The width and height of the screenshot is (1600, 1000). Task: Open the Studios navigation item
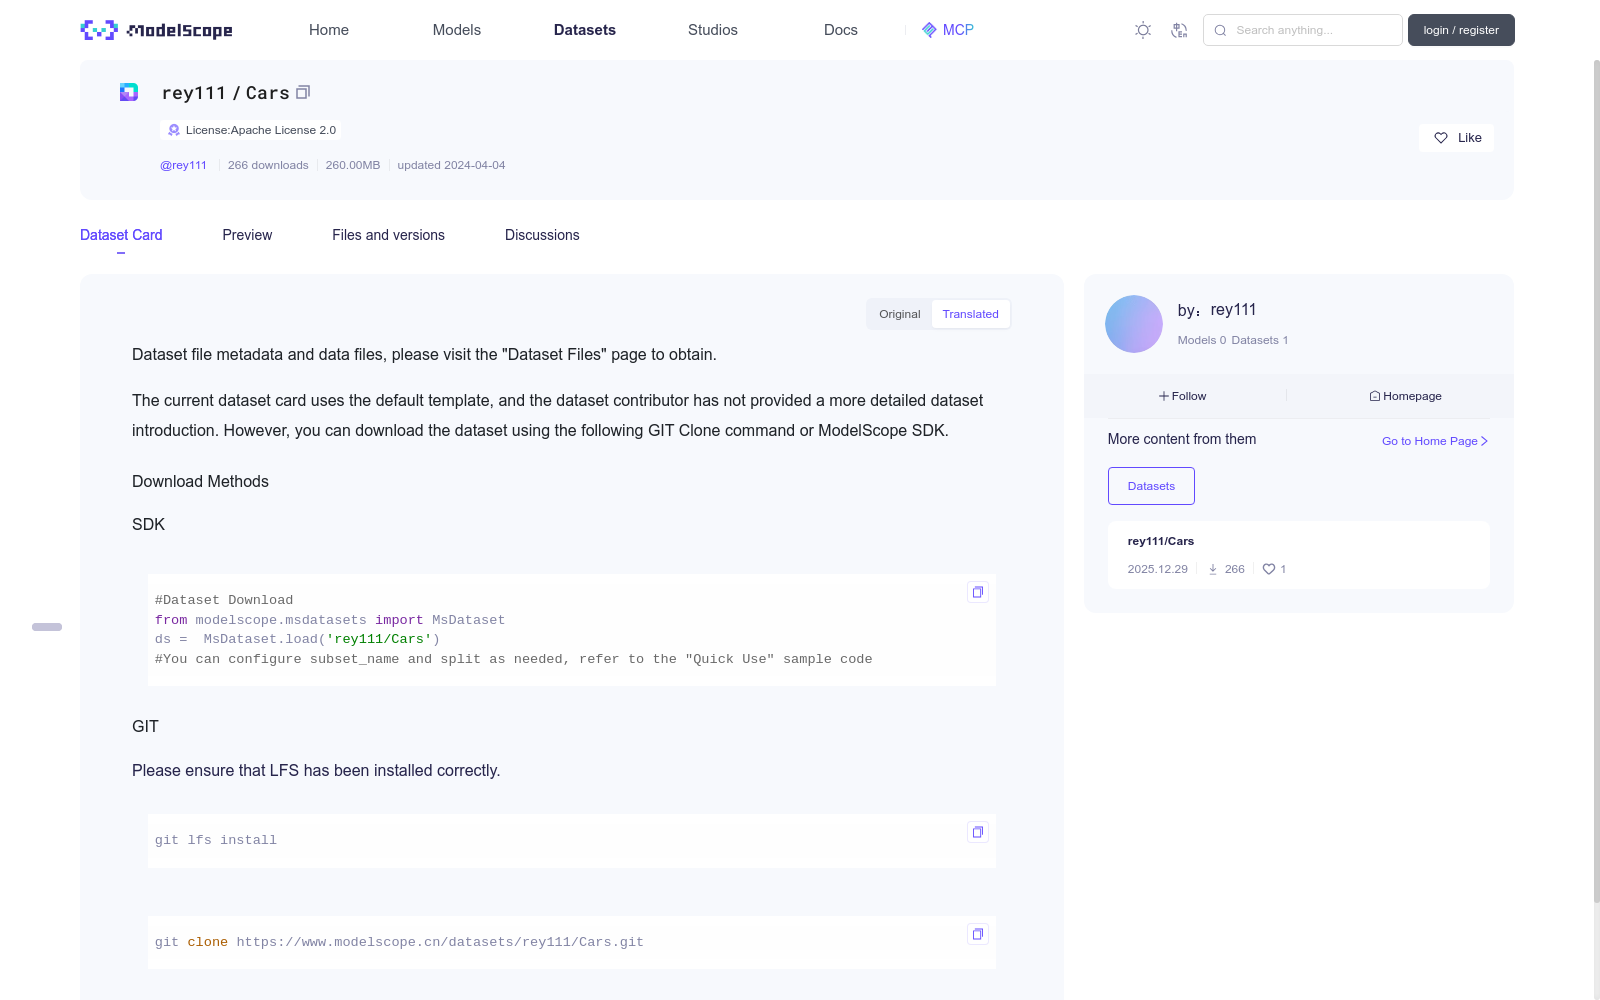[x=713, y=30]
